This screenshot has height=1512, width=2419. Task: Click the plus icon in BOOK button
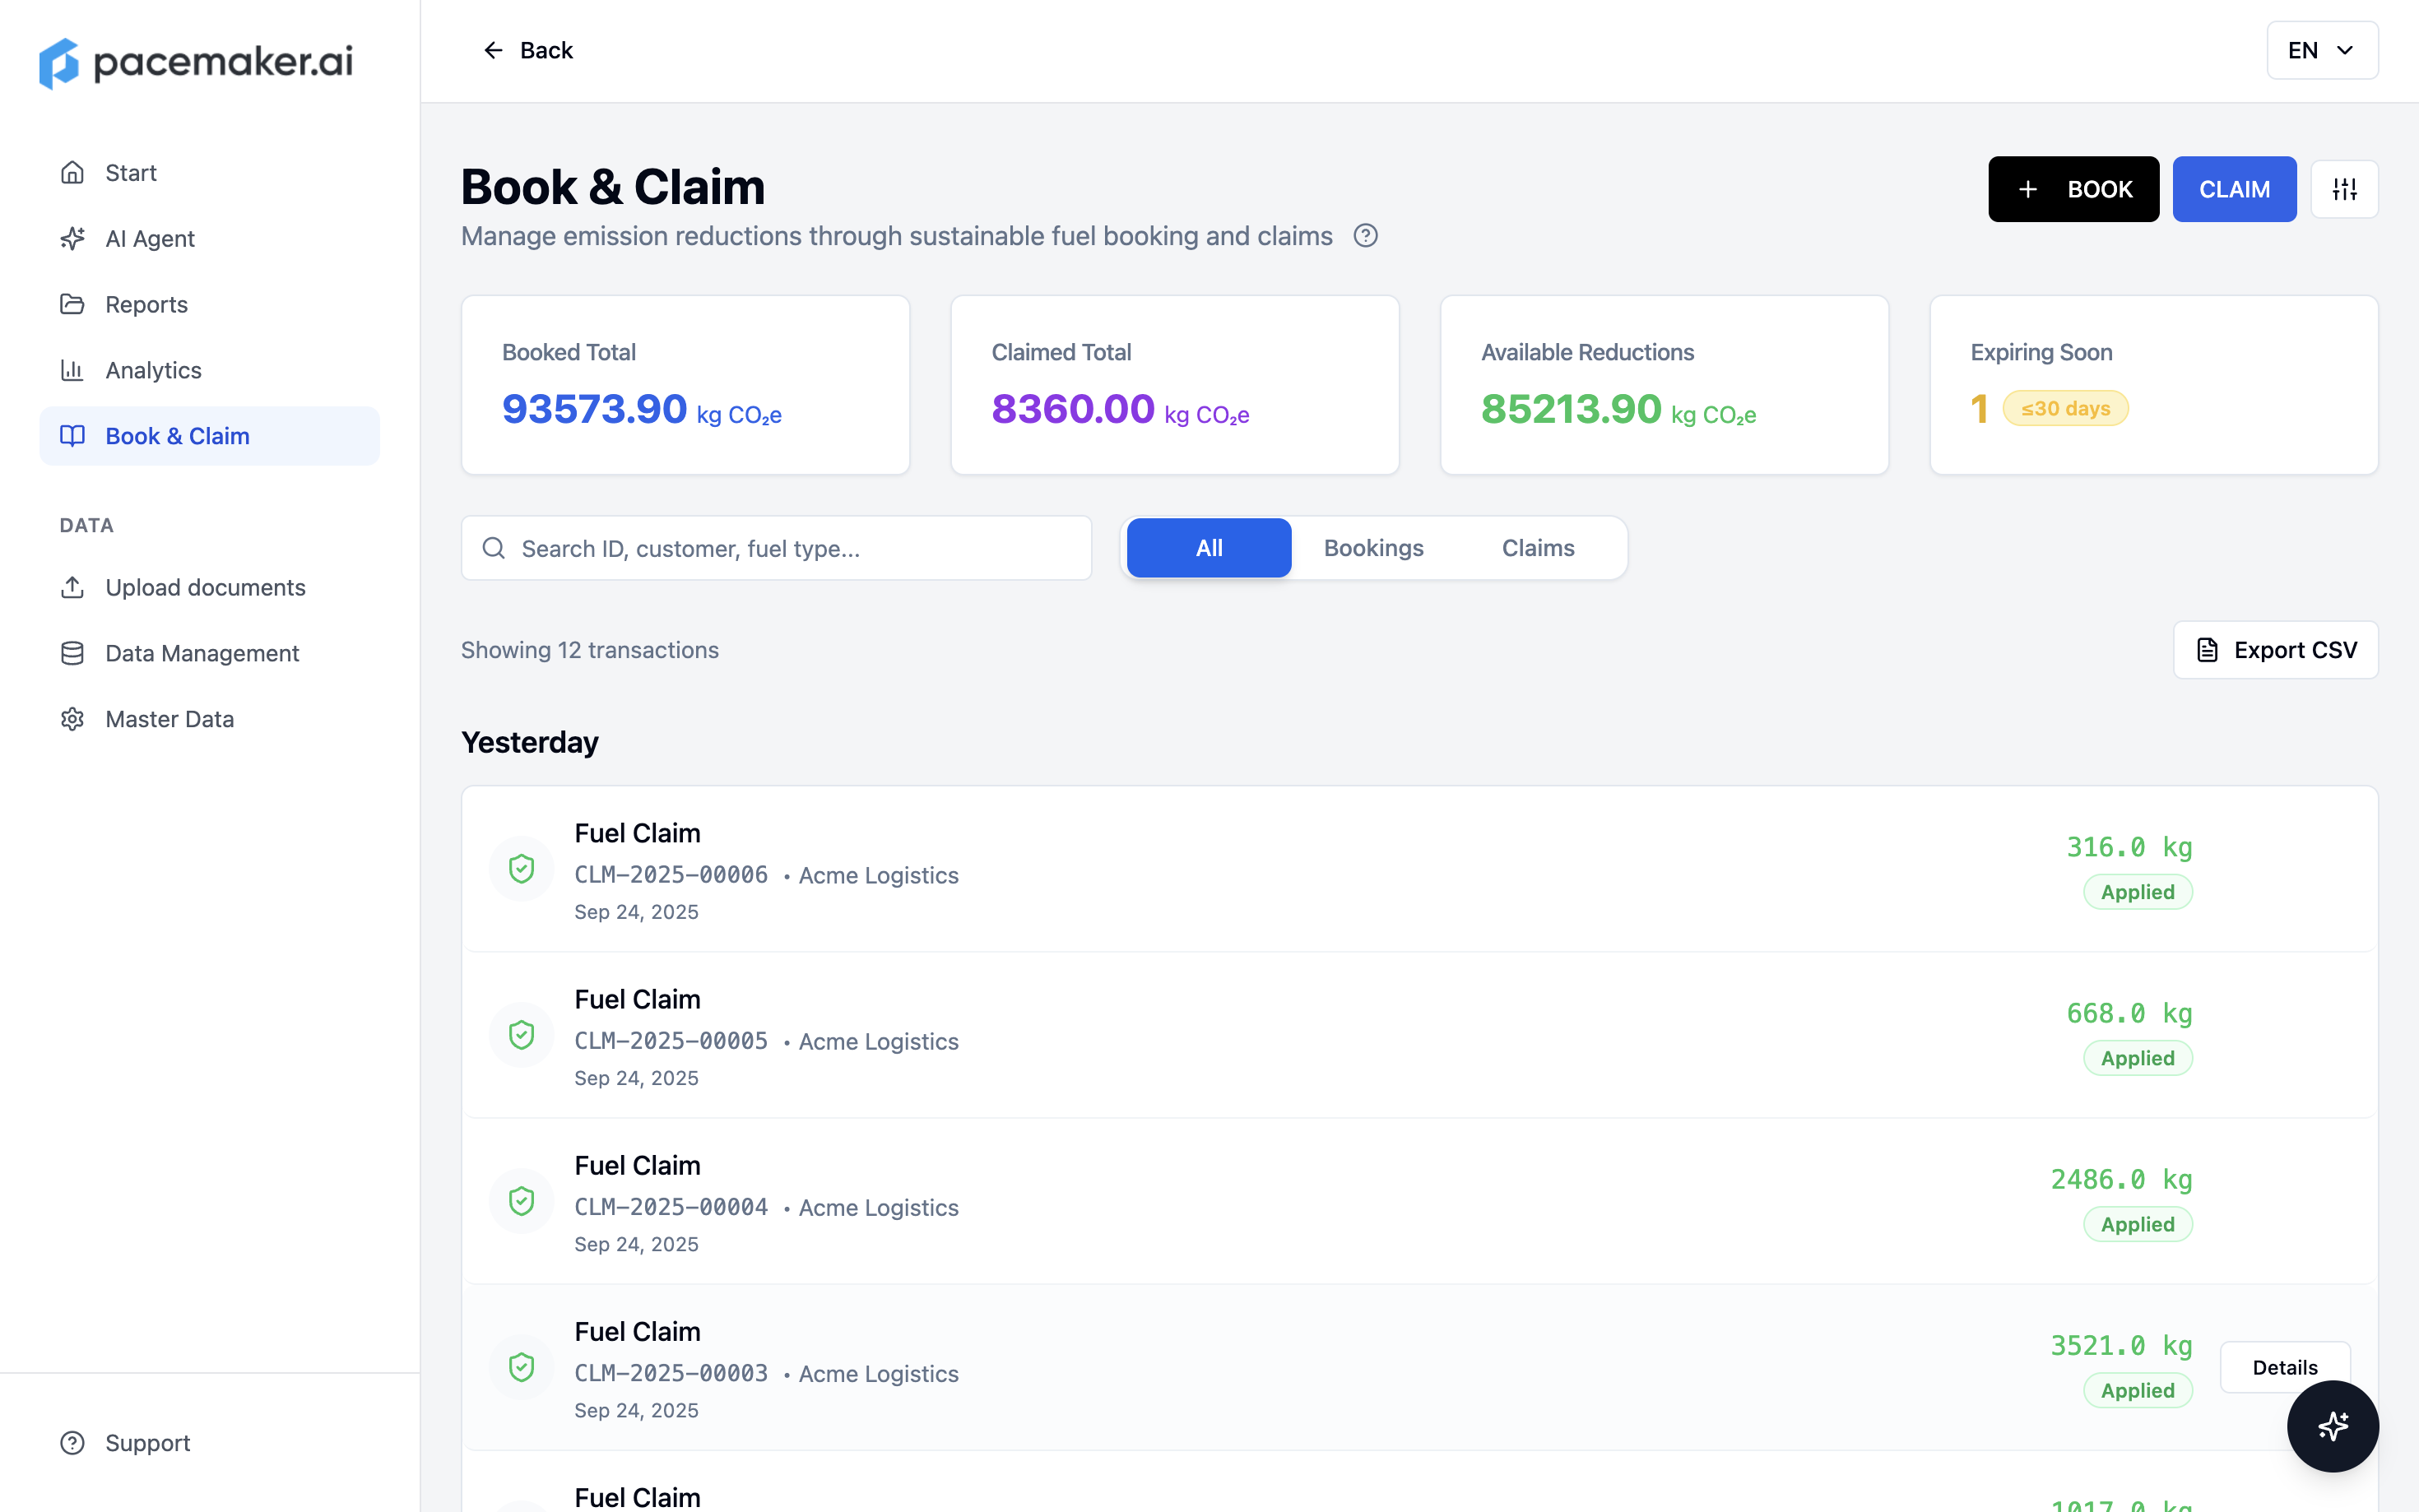pos(2028,189)
